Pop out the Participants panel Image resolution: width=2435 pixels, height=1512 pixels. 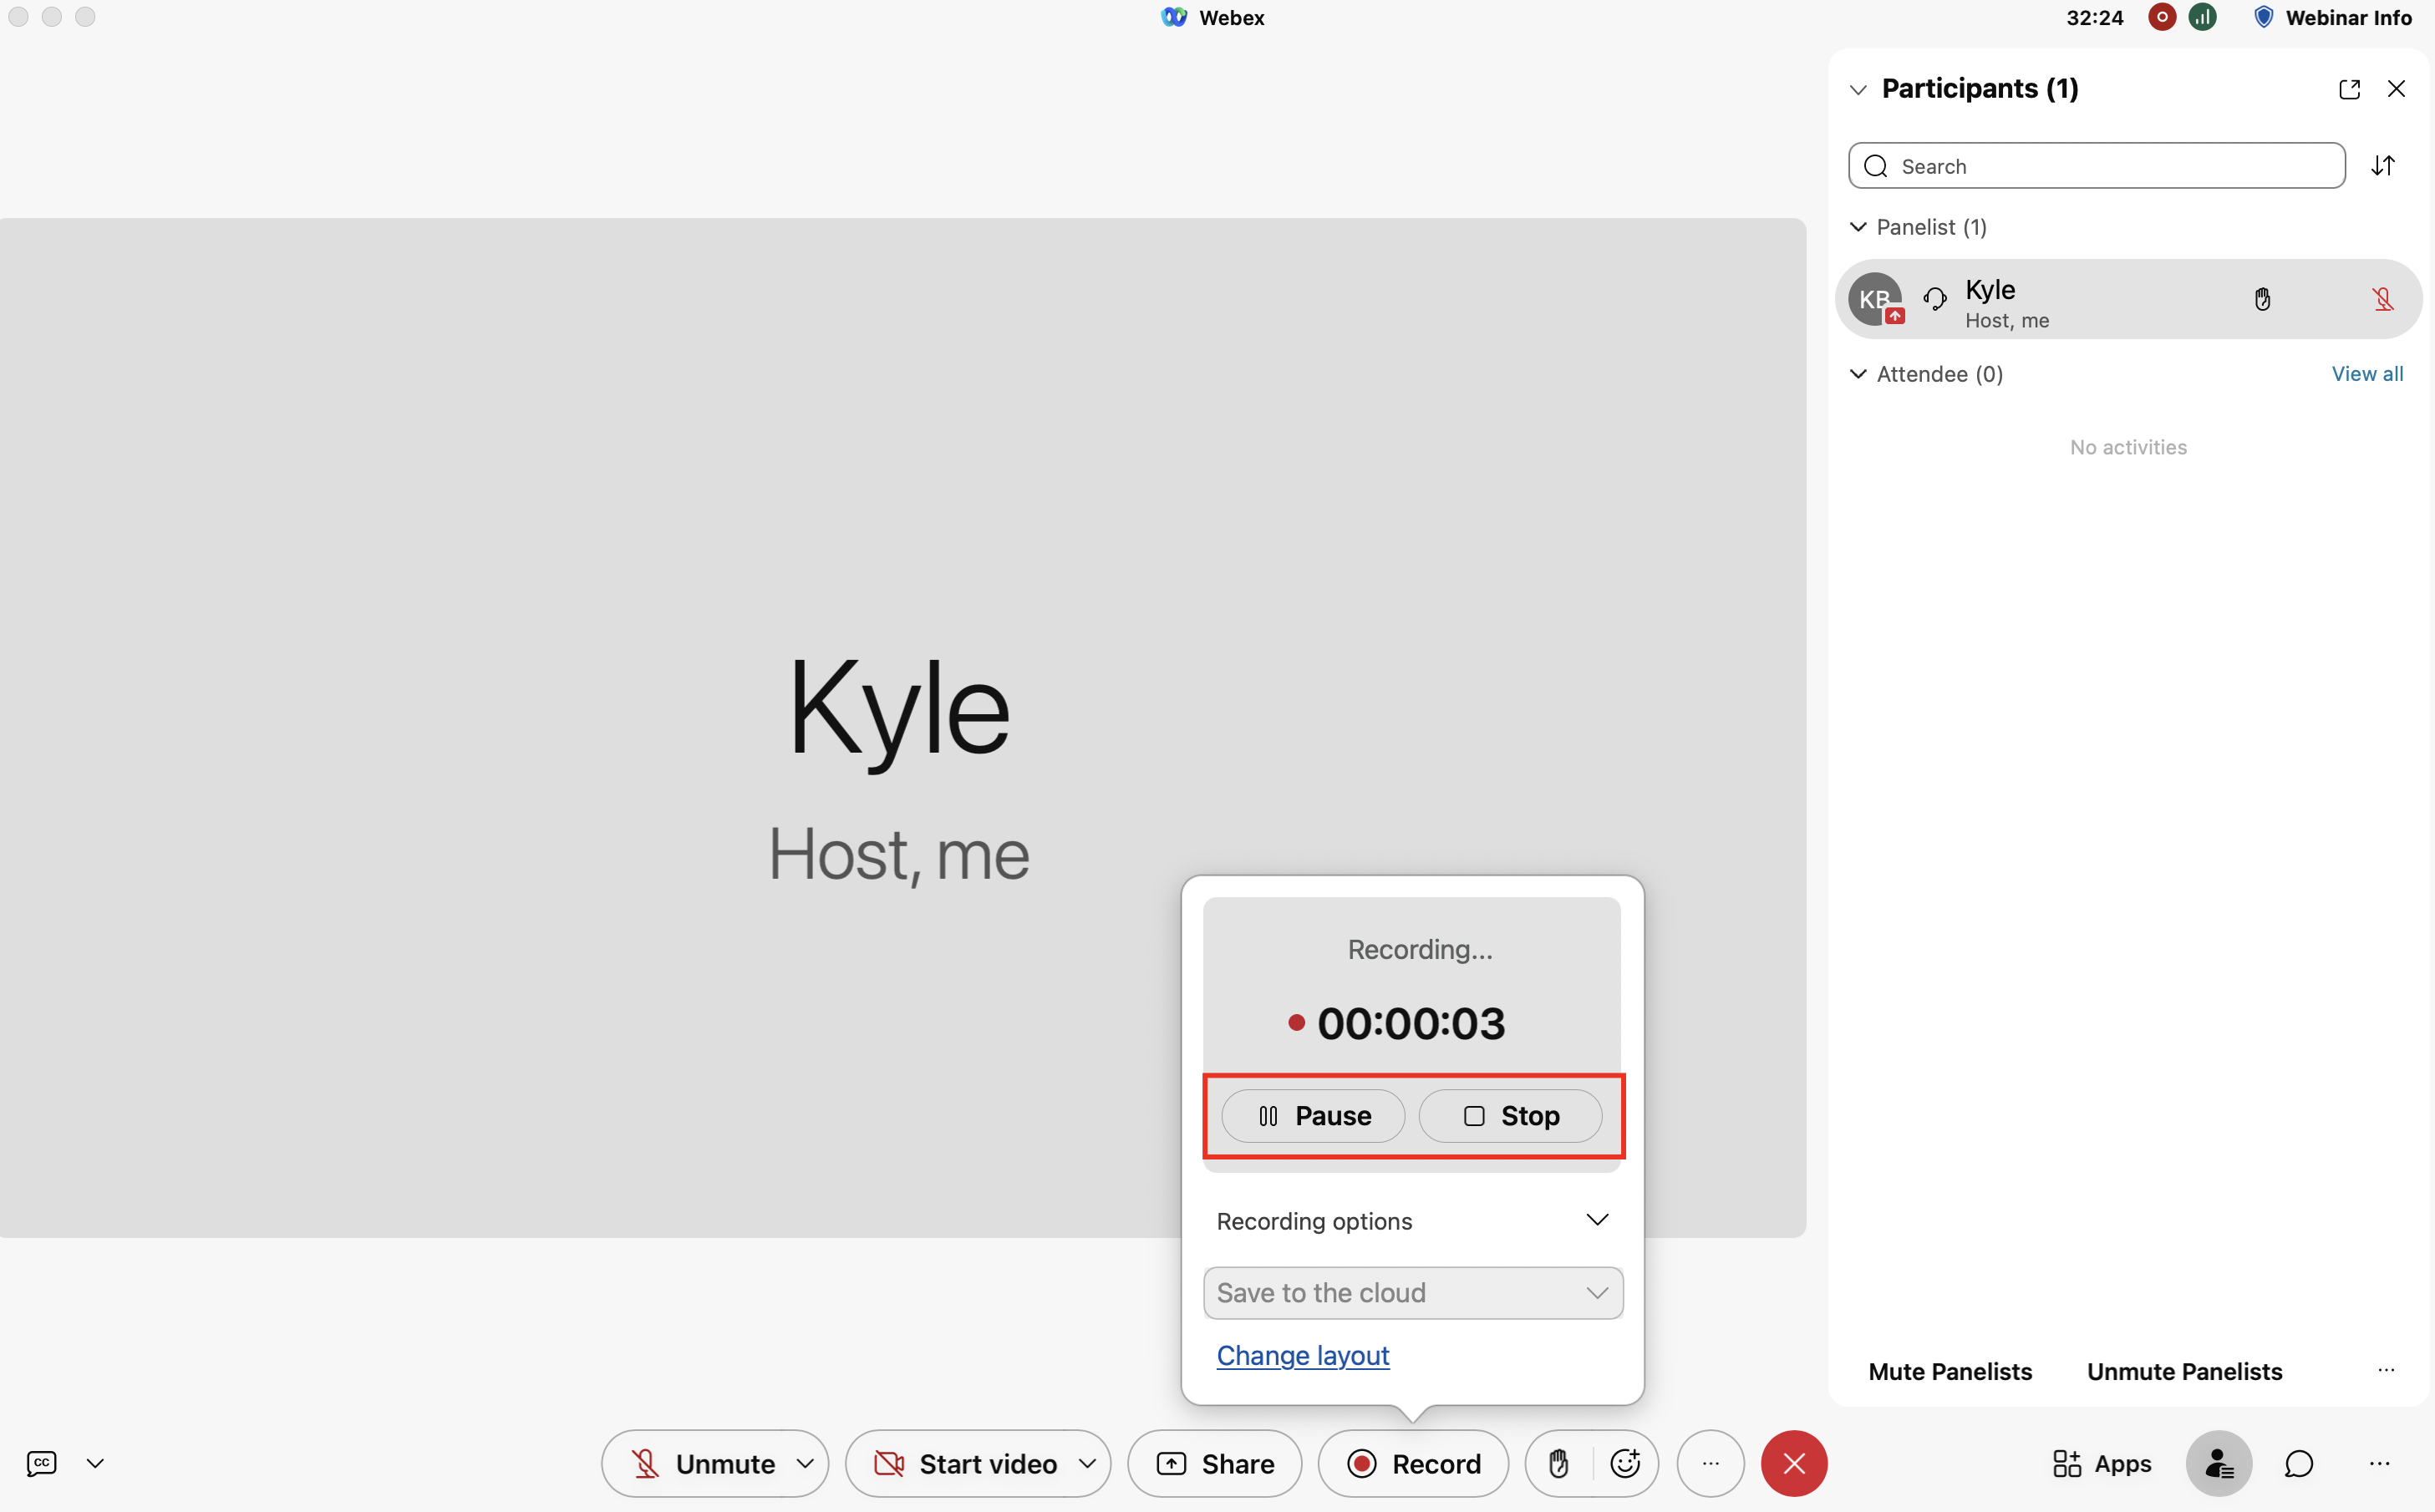point(2349,89)
